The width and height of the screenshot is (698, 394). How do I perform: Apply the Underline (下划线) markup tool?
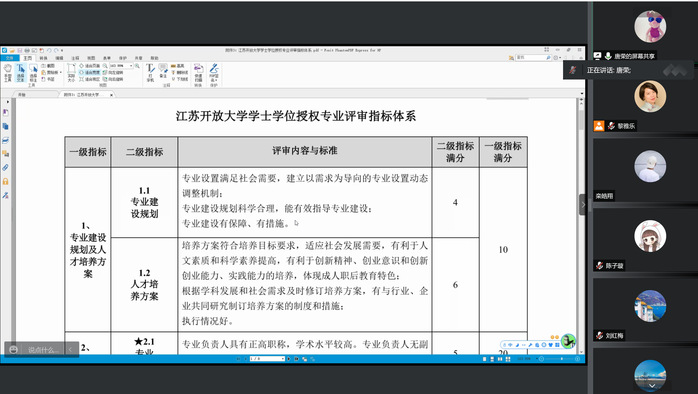[180, 79]
